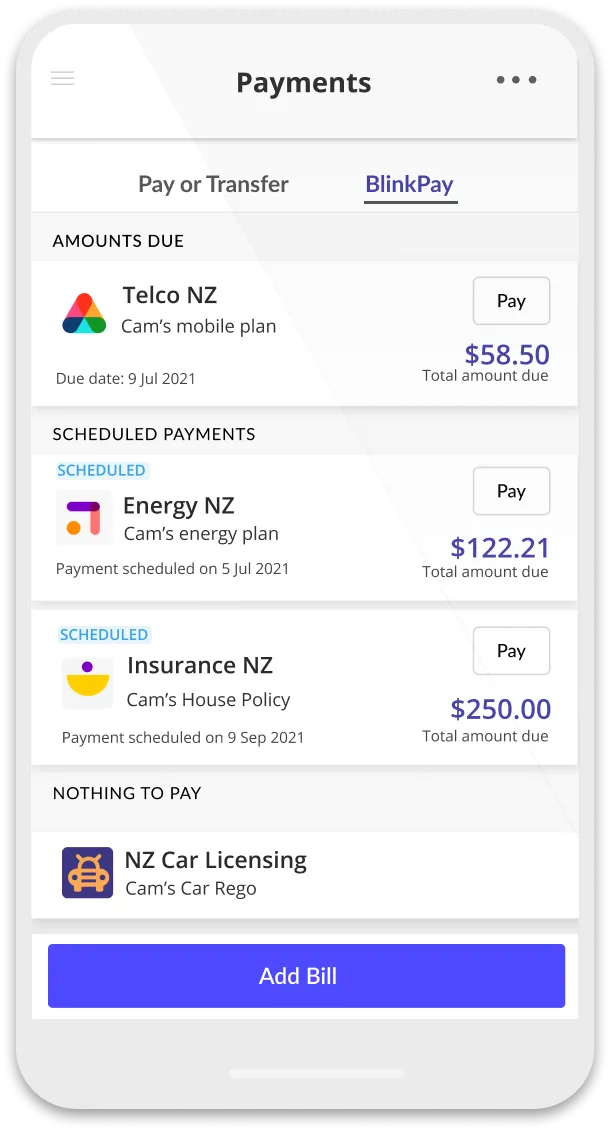Tap the Payments screen title
The height and width of the screenshot is (1131, 610).
304,83
